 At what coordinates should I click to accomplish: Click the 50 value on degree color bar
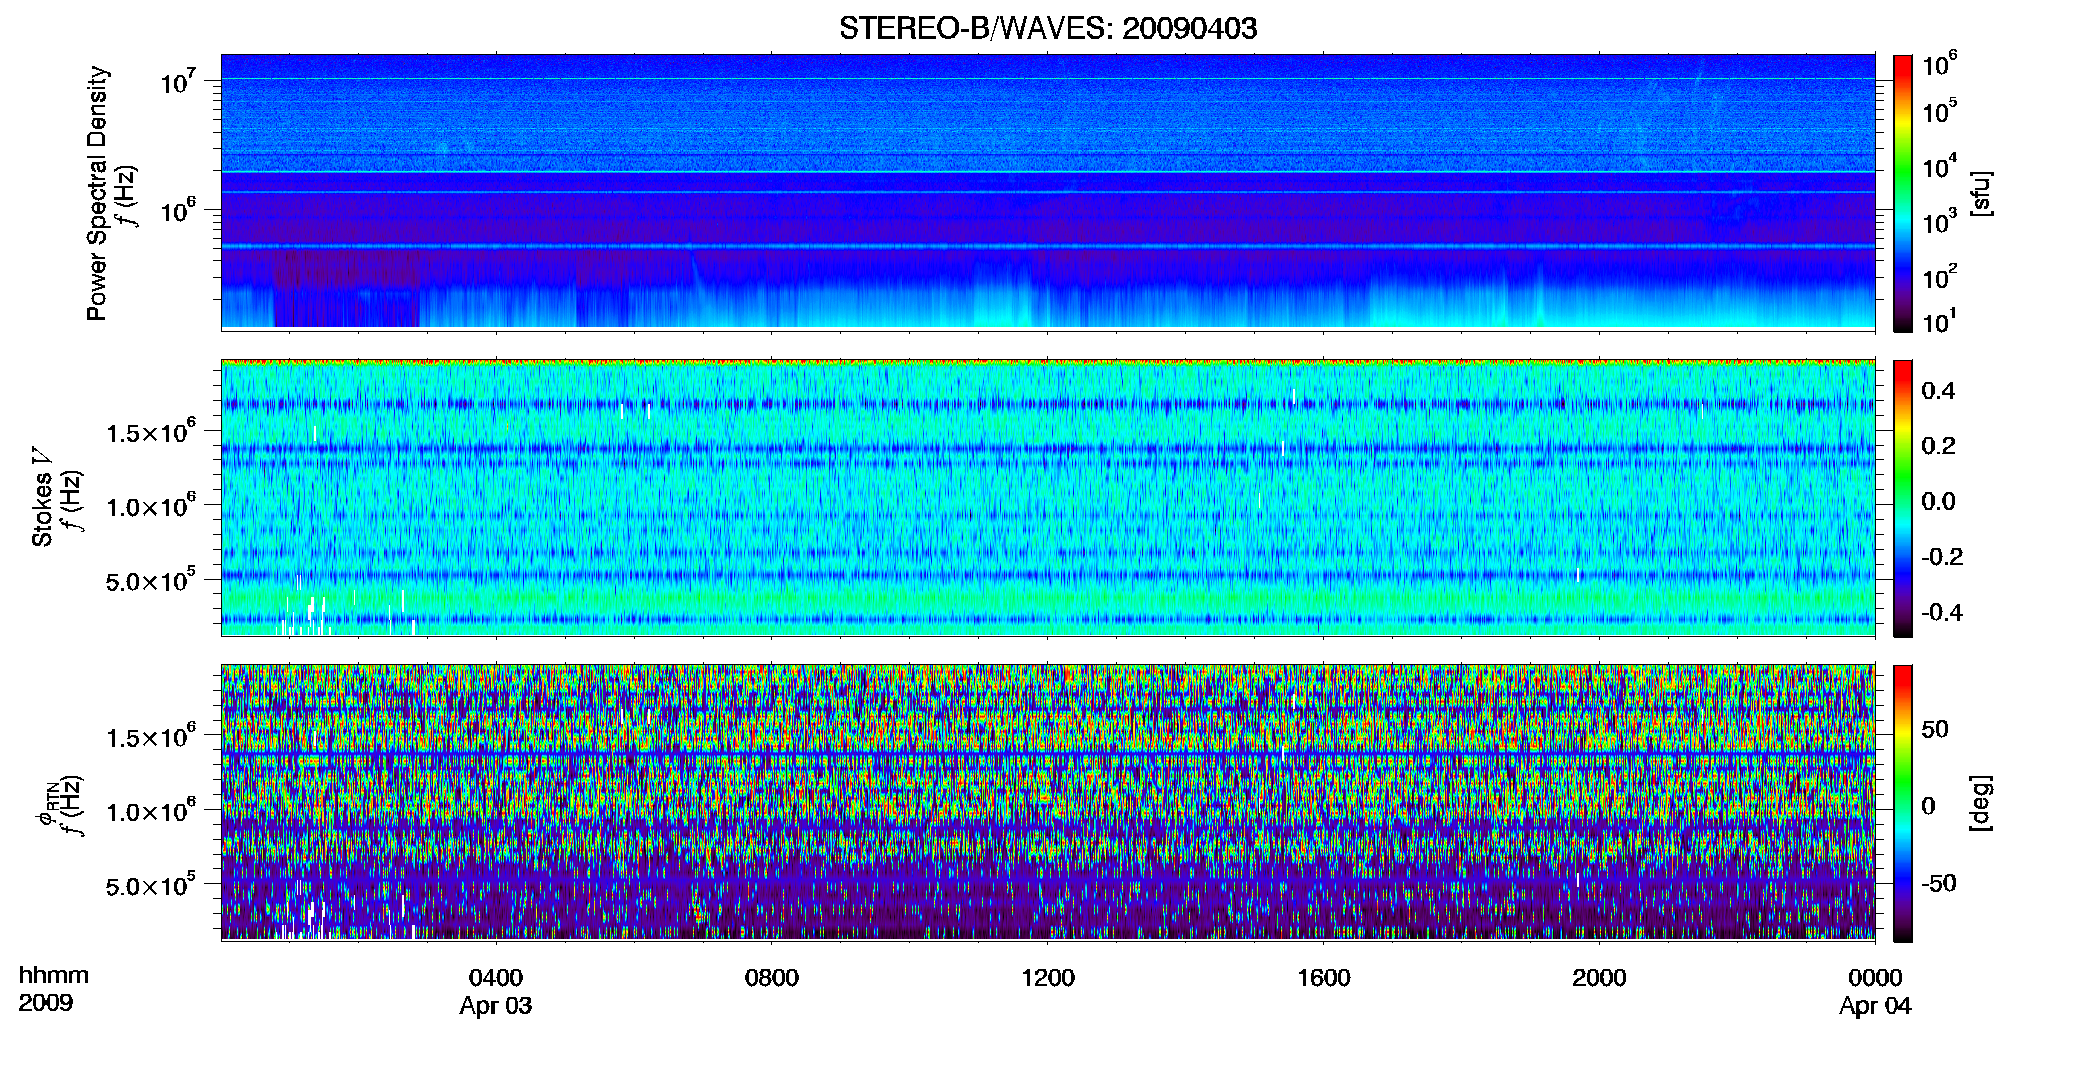tap(1935, 729)
